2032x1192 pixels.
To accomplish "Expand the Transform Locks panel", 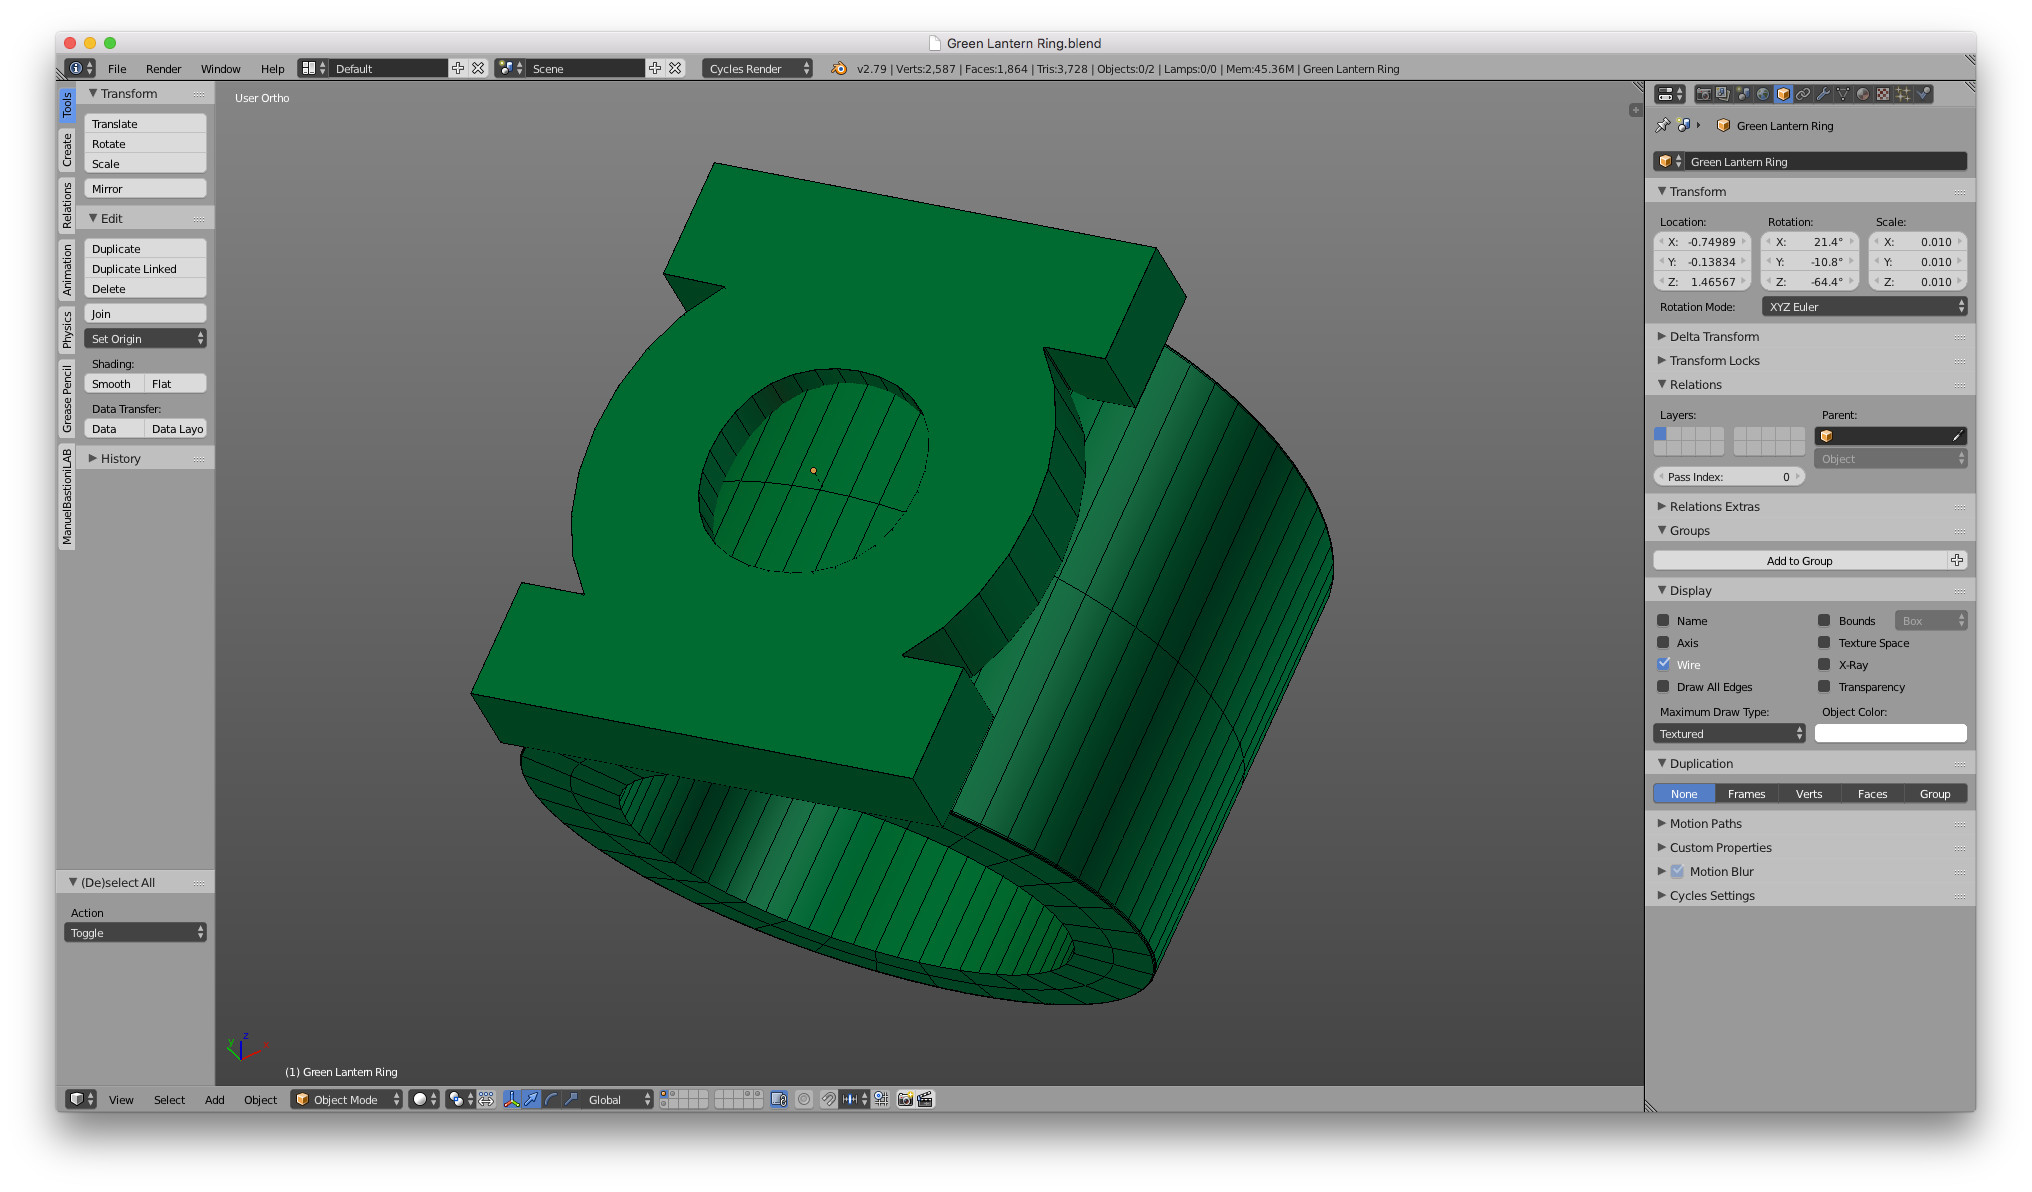I will coord(1714,360).
